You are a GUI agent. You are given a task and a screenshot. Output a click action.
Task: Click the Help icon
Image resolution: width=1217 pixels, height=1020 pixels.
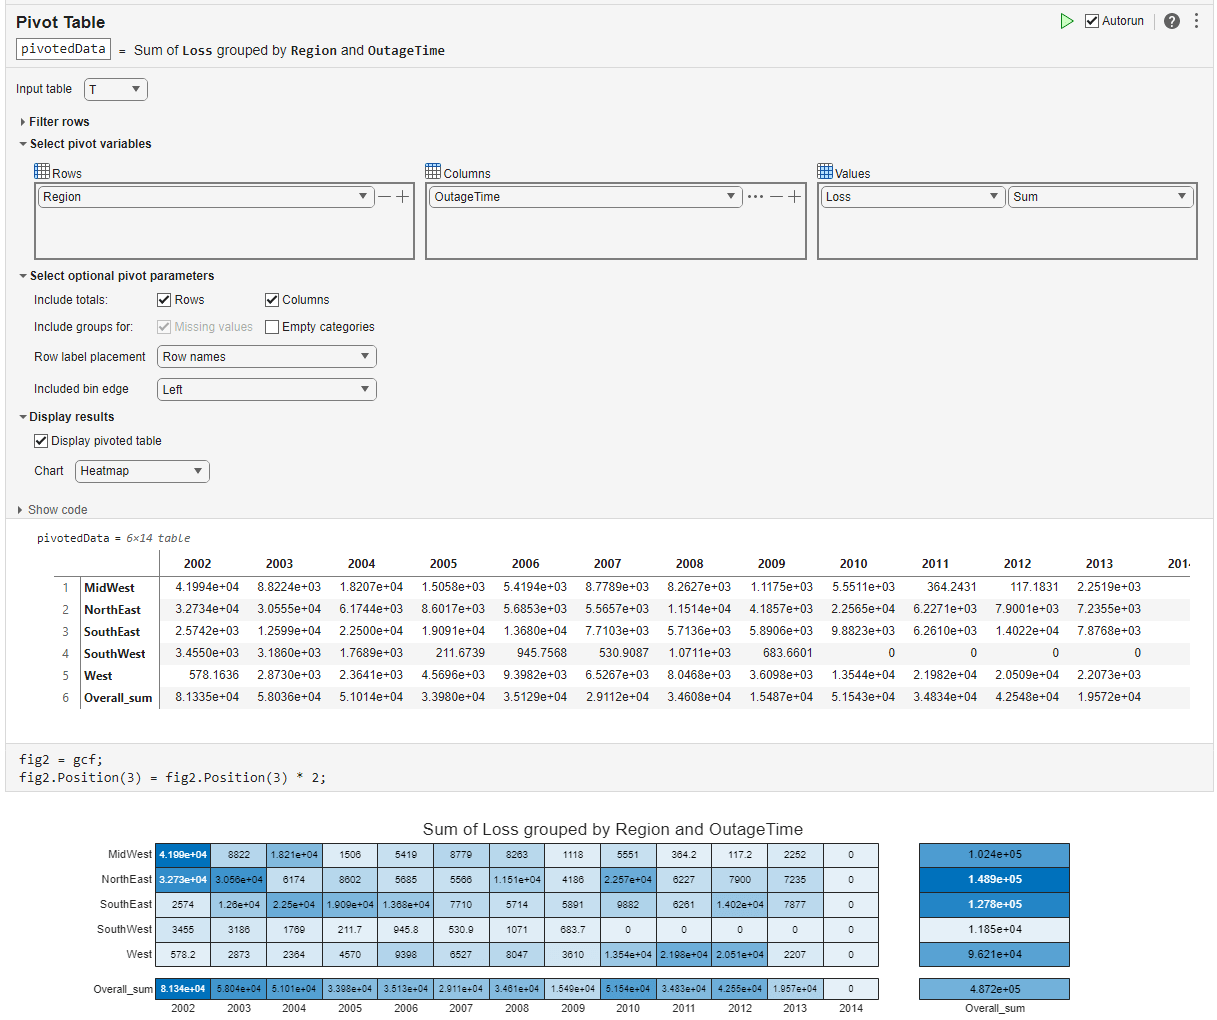[x=1171, y=20]
